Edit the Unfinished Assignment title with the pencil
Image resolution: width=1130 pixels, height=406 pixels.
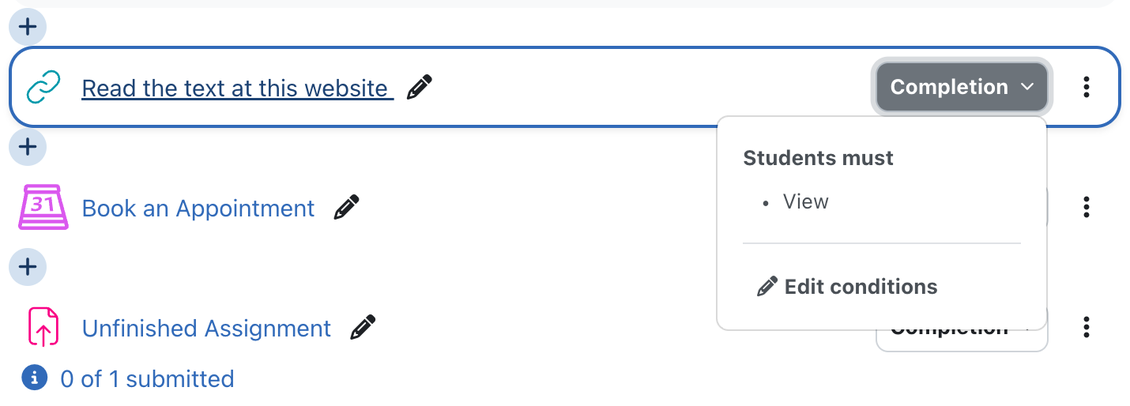click(363, 327)
